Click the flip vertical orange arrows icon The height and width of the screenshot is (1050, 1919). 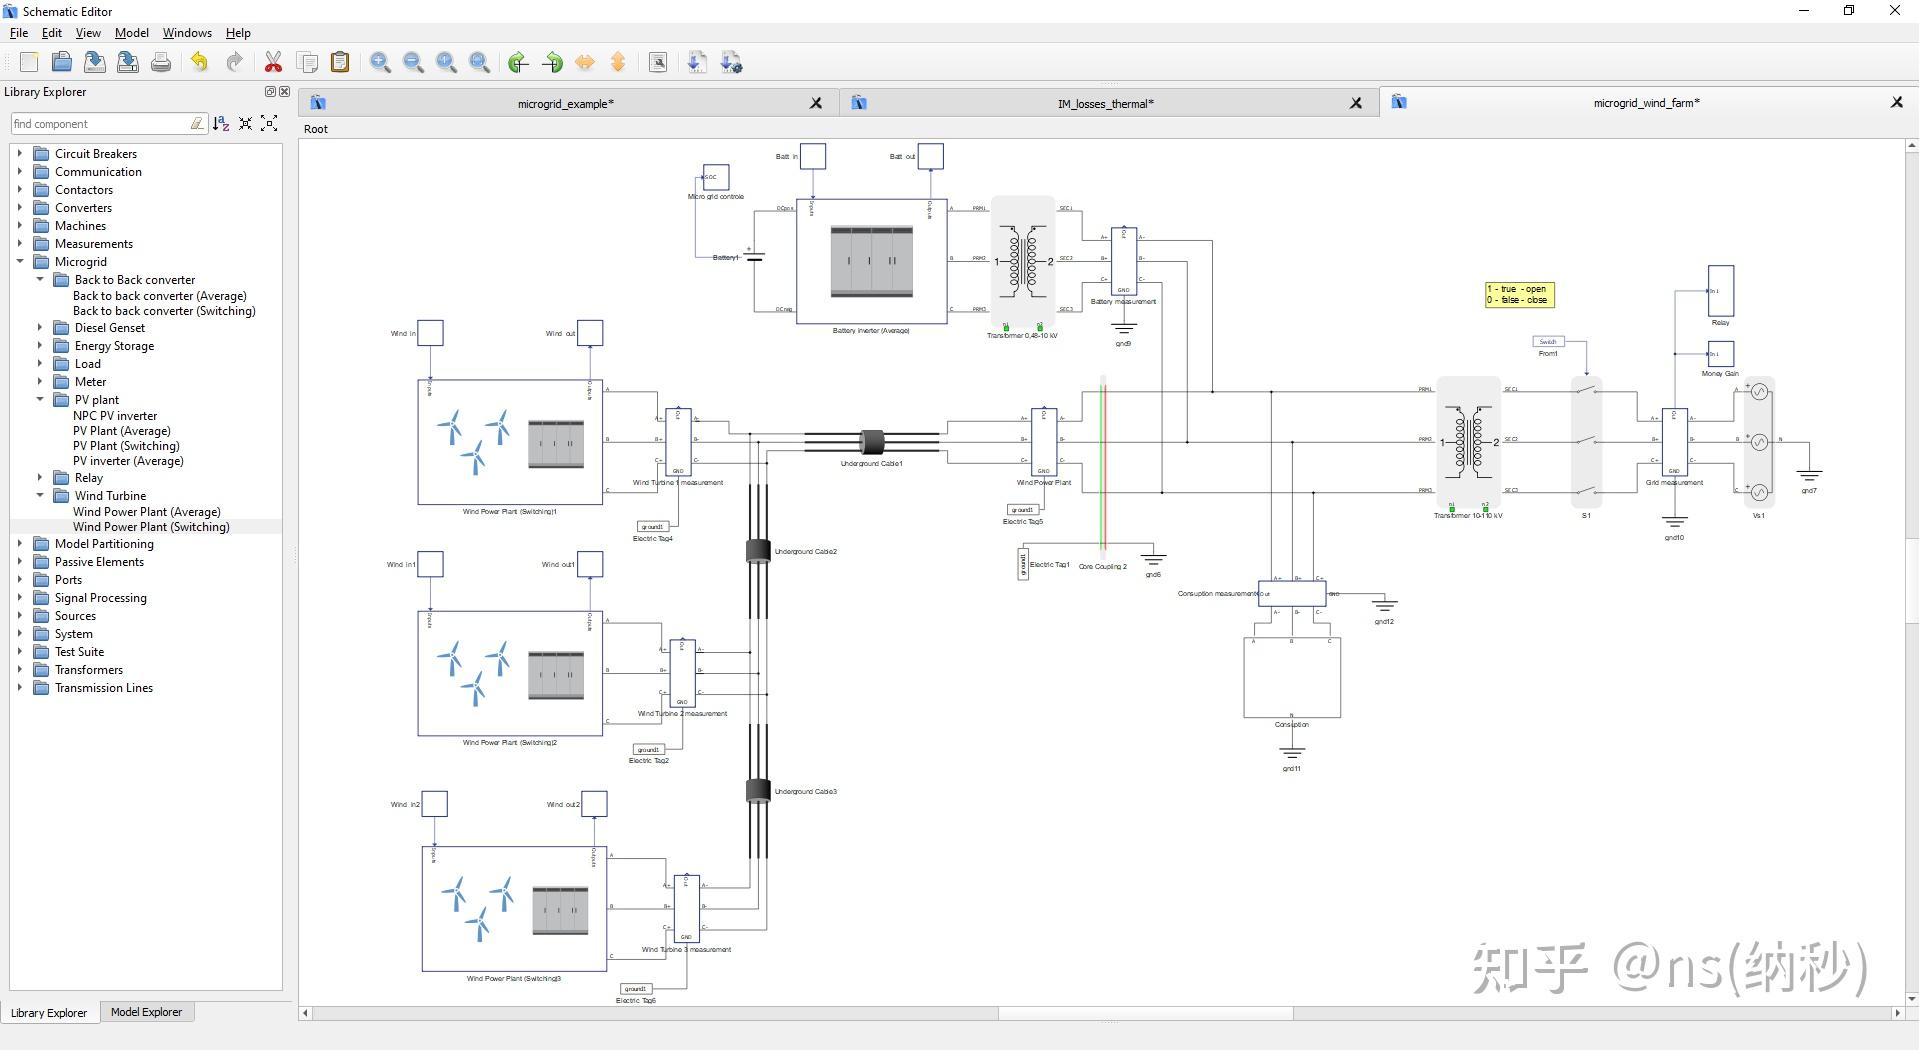[618, 63]
